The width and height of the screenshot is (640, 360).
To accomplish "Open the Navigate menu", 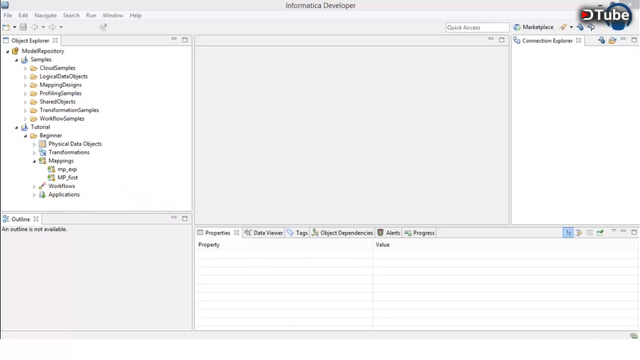I will [x=45, y=15].
